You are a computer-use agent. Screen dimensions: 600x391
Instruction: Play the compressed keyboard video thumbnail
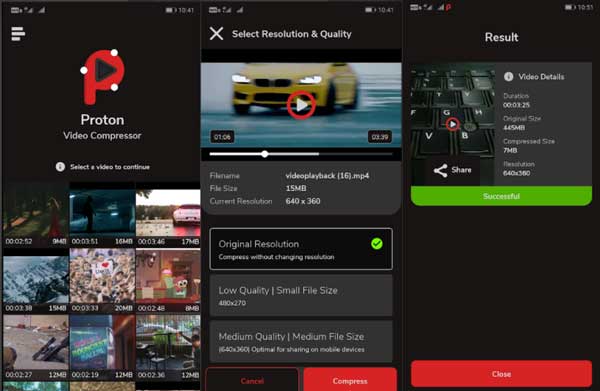(453, 124)
